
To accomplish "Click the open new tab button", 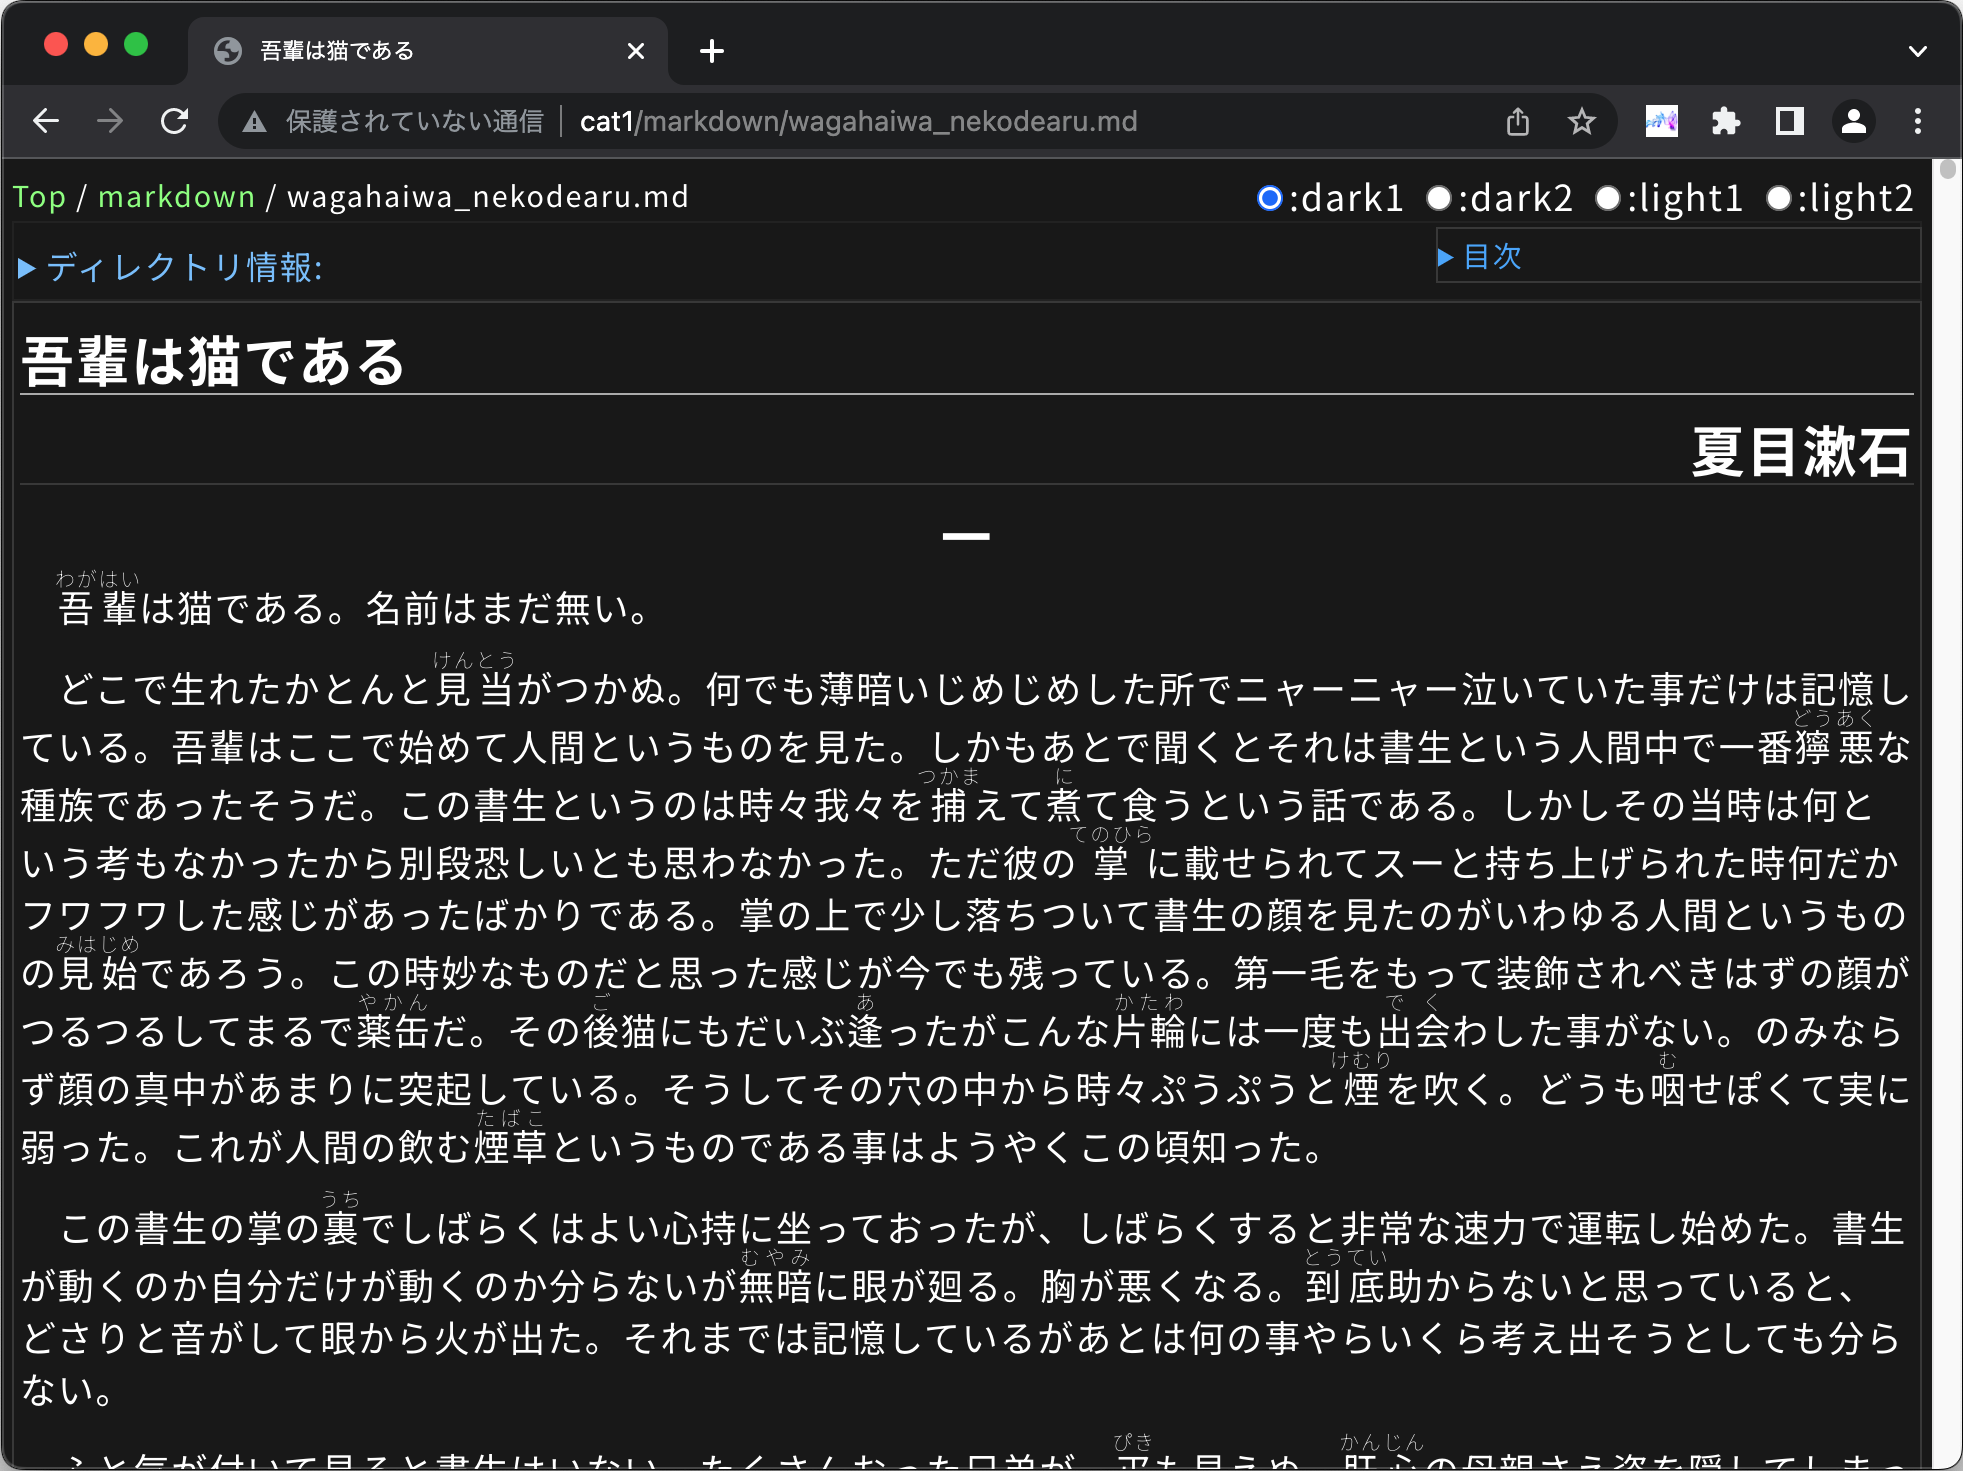I will 712,51.
